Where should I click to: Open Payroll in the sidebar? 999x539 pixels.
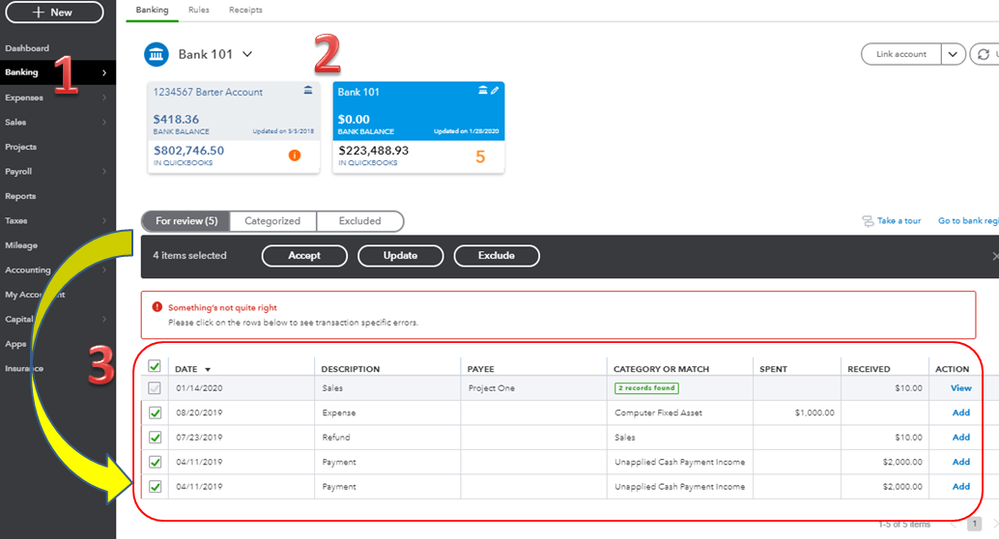[x=18, y=171]
